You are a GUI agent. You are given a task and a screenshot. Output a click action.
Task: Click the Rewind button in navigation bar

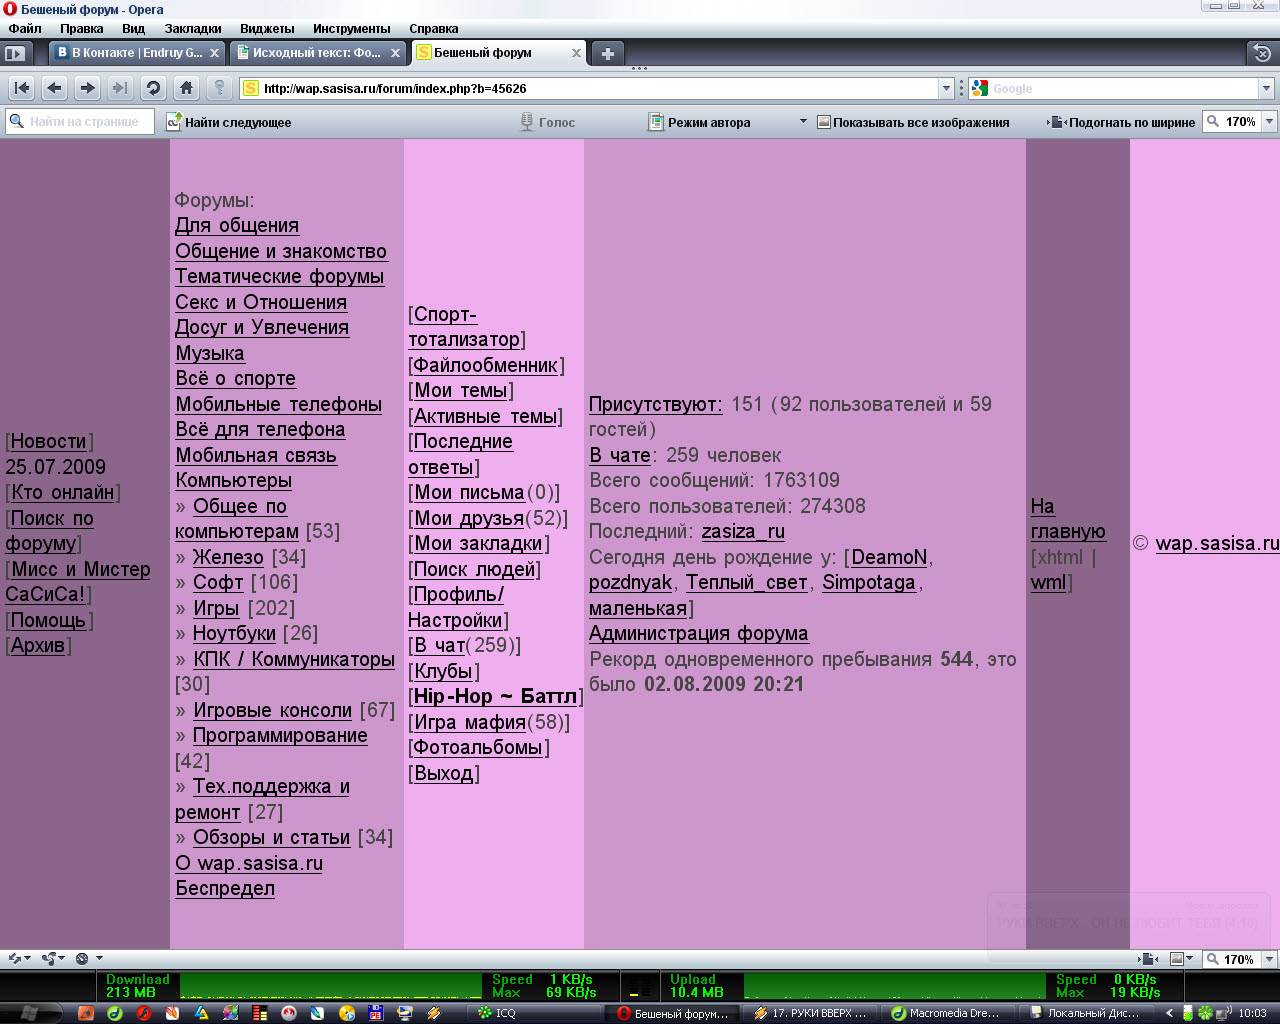[21, 88]
